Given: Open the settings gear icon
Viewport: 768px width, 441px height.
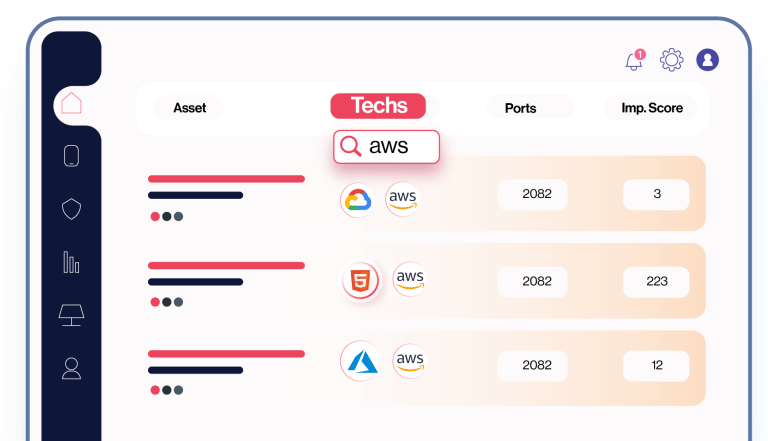Looking at the screenshot, I should (671, 60).
